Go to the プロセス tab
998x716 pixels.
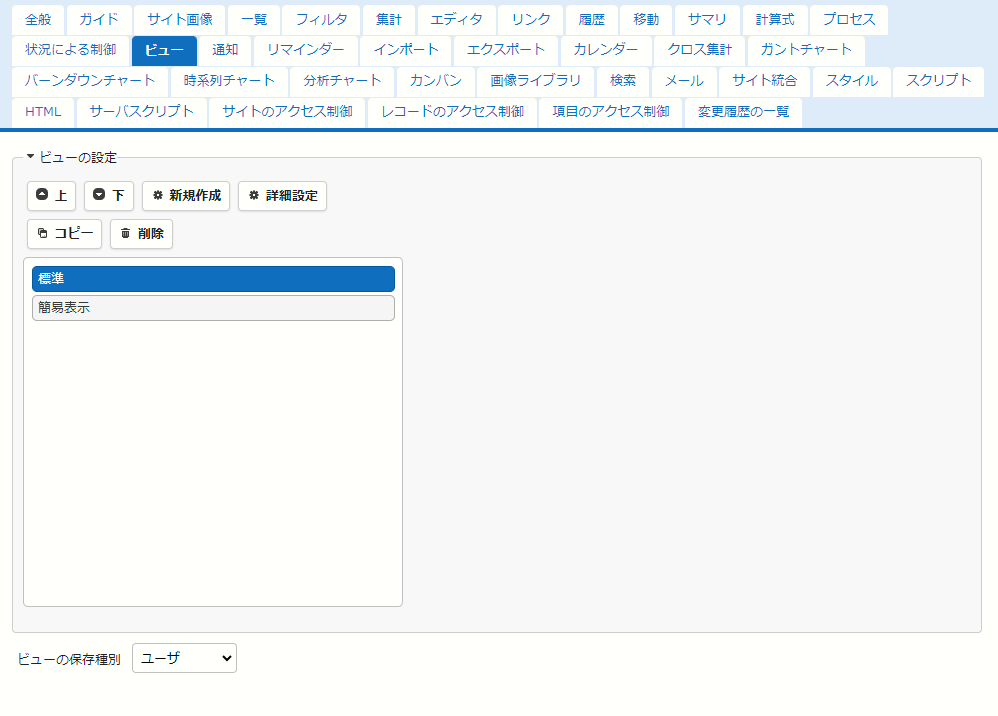(849, 20)
